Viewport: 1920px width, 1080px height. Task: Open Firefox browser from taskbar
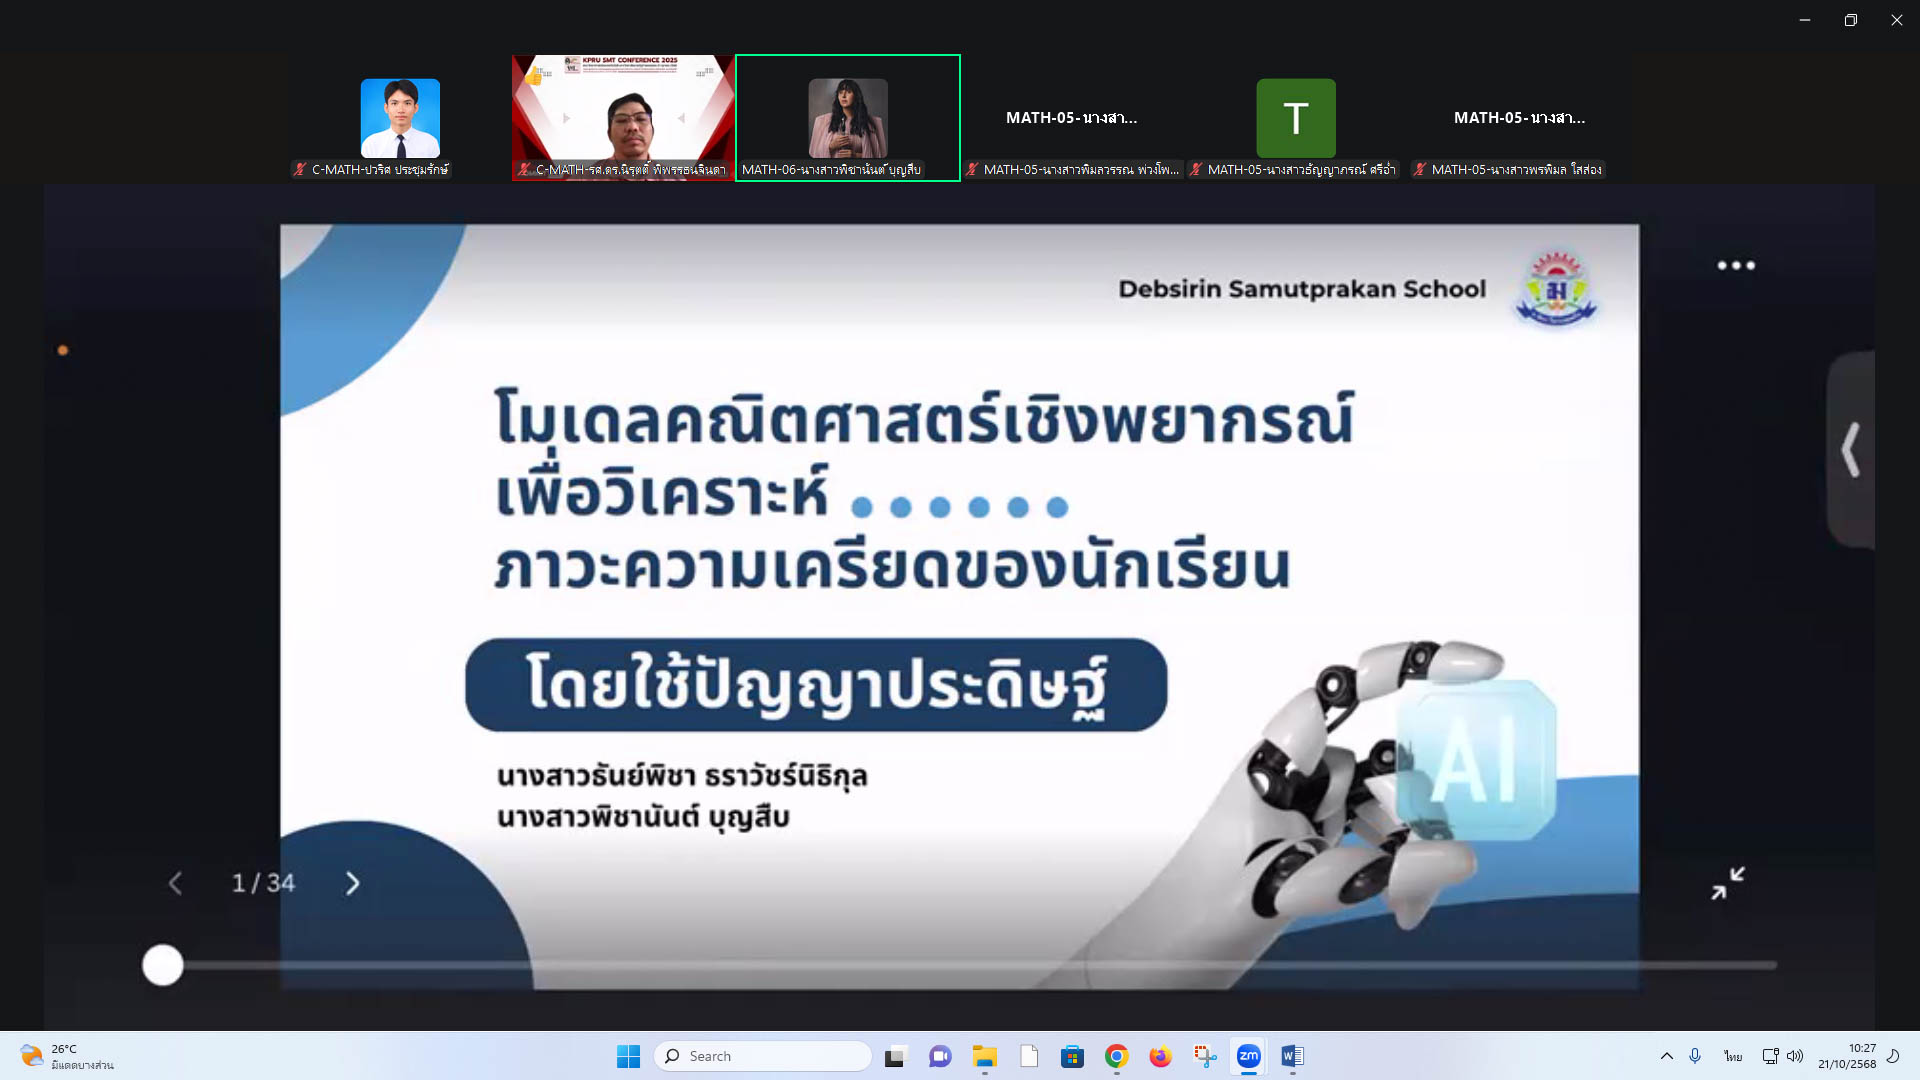[1160, 1056]
